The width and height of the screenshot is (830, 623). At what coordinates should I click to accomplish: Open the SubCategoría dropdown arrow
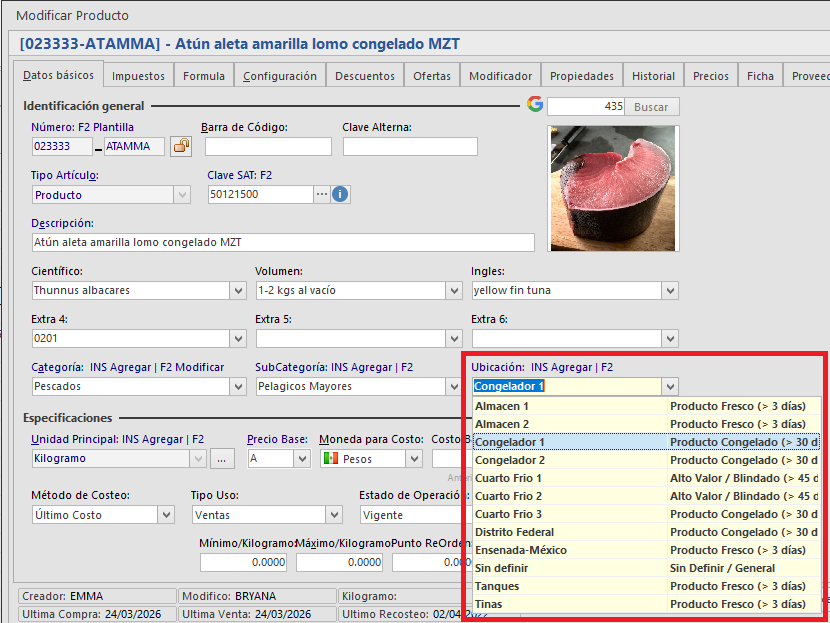tap(454, 387)
